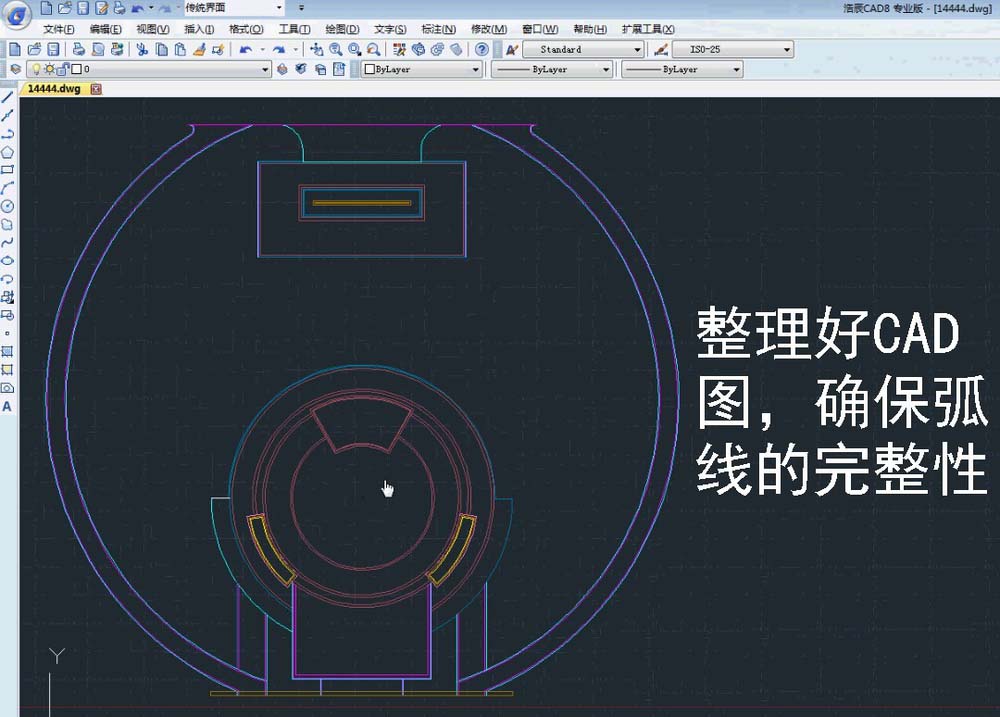The width and height of the screenshot is (1000, 717).
Task: Save the current drawing
Action: [x=55, y=47]
